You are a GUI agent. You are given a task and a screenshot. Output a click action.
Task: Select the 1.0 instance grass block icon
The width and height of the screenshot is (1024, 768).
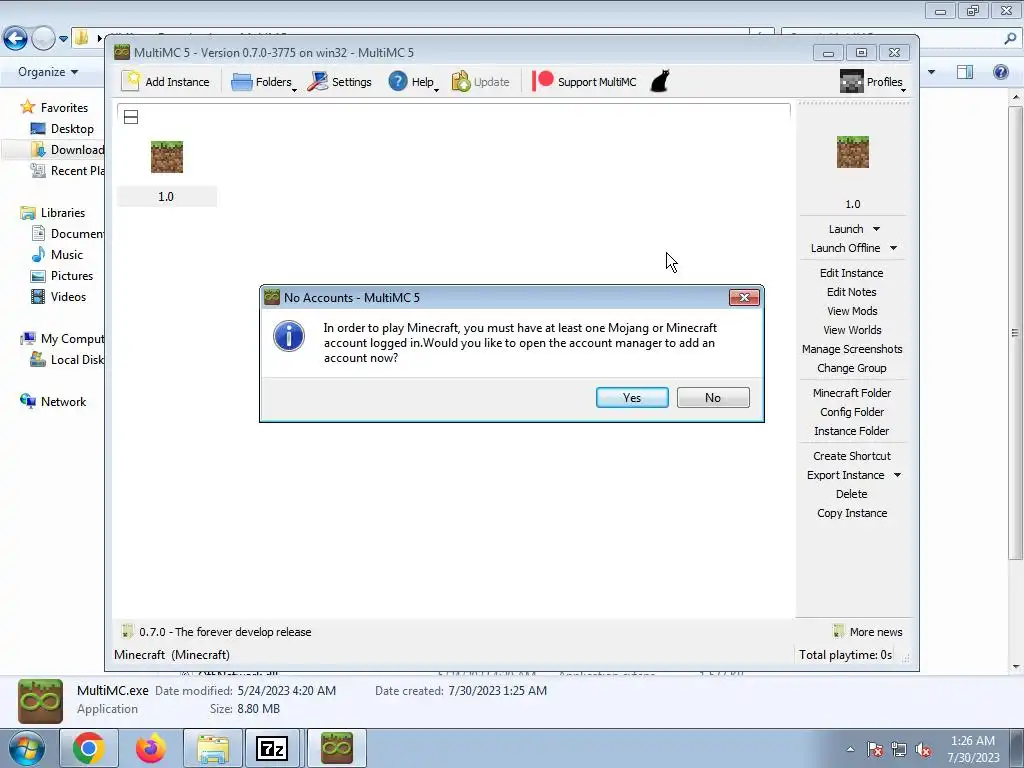point(167,157)
